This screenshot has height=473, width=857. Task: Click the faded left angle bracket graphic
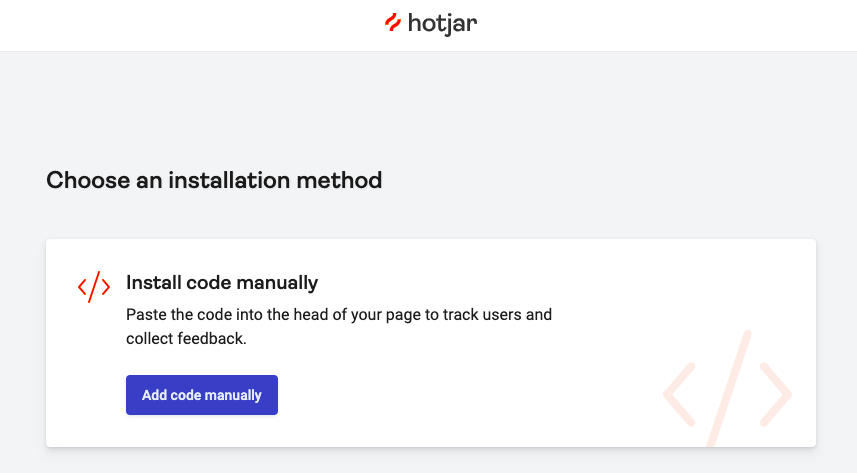679,394
